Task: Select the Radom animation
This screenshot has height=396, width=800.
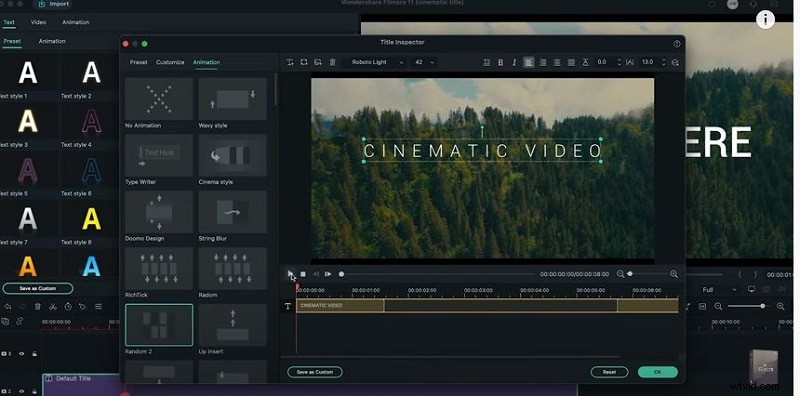Action: pyautogui.click(x=233, y=269)
